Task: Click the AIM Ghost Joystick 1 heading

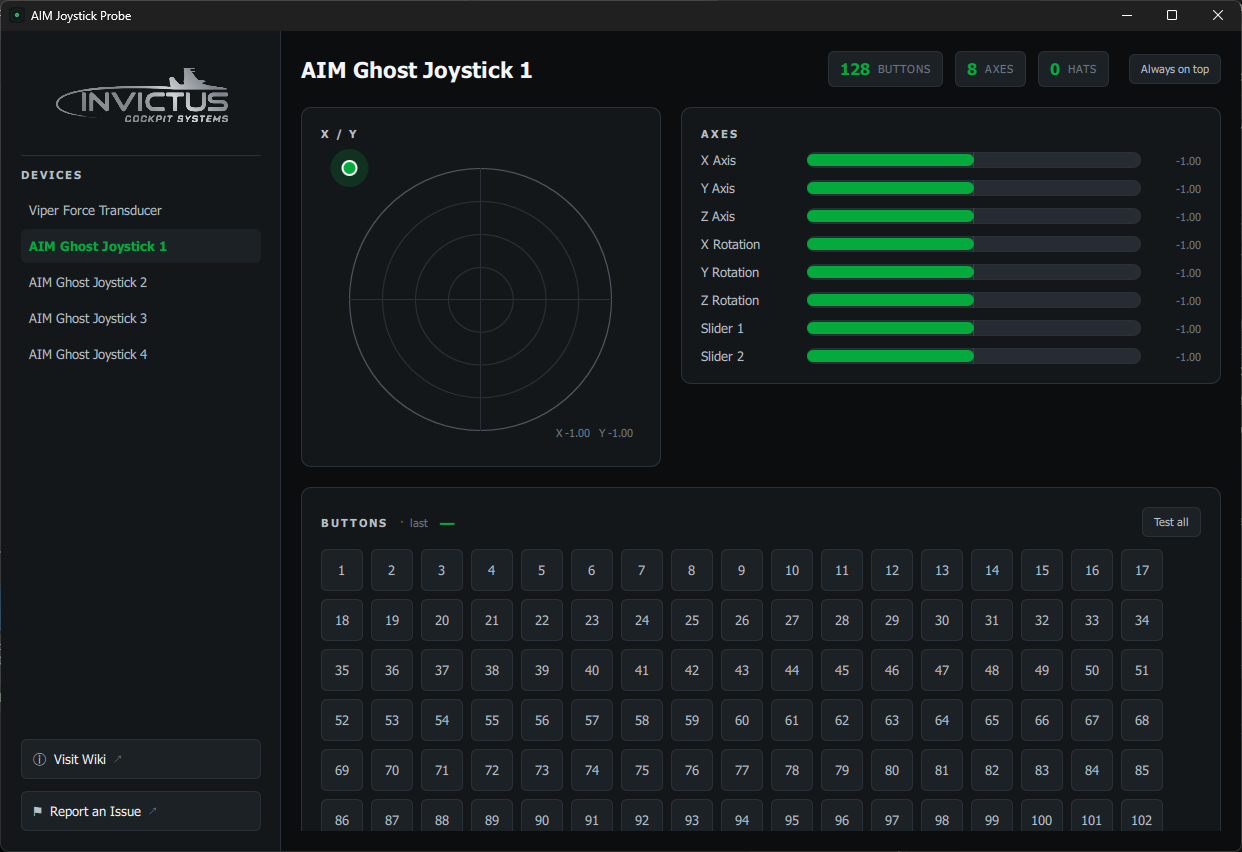Action: pyautogui.click(x=417, y=70)
